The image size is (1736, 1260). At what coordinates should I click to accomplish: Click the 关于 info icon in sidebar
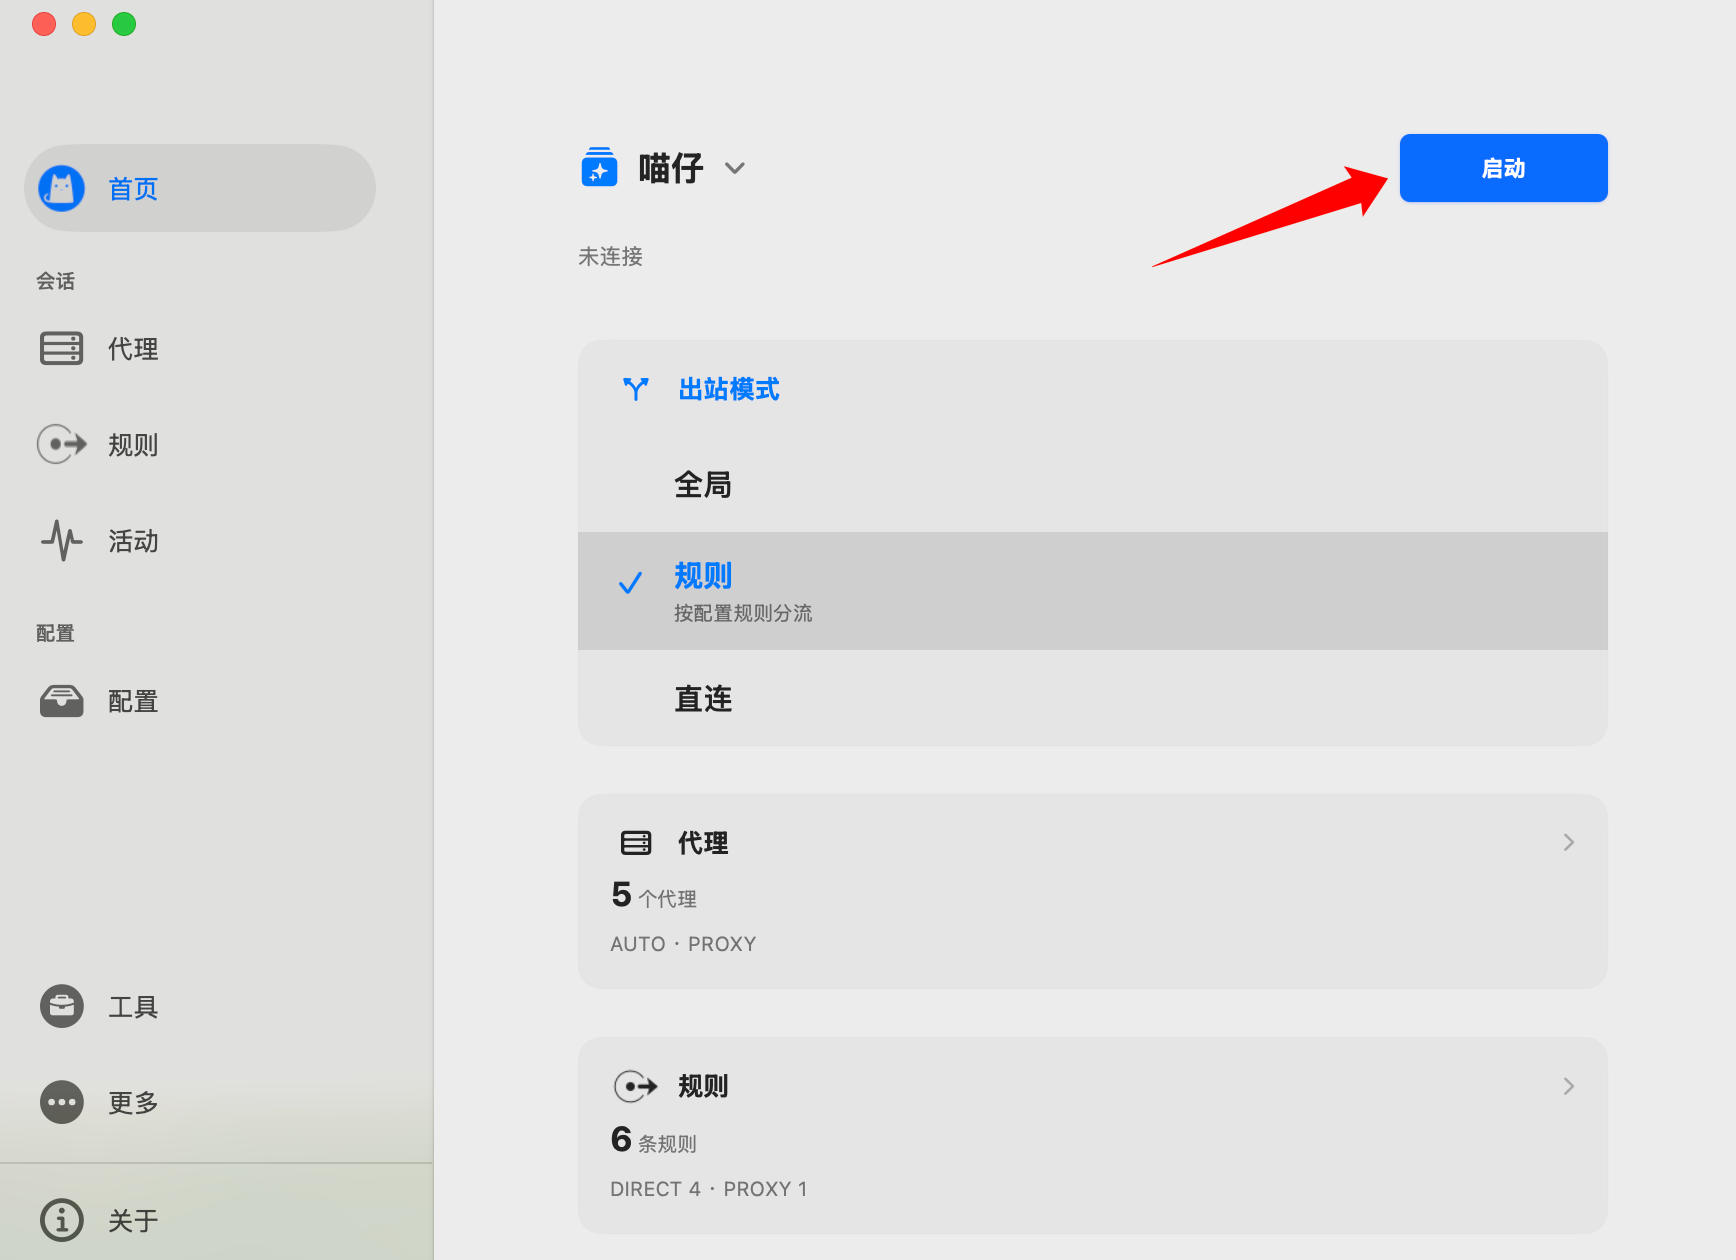[x=61, y=1220]
